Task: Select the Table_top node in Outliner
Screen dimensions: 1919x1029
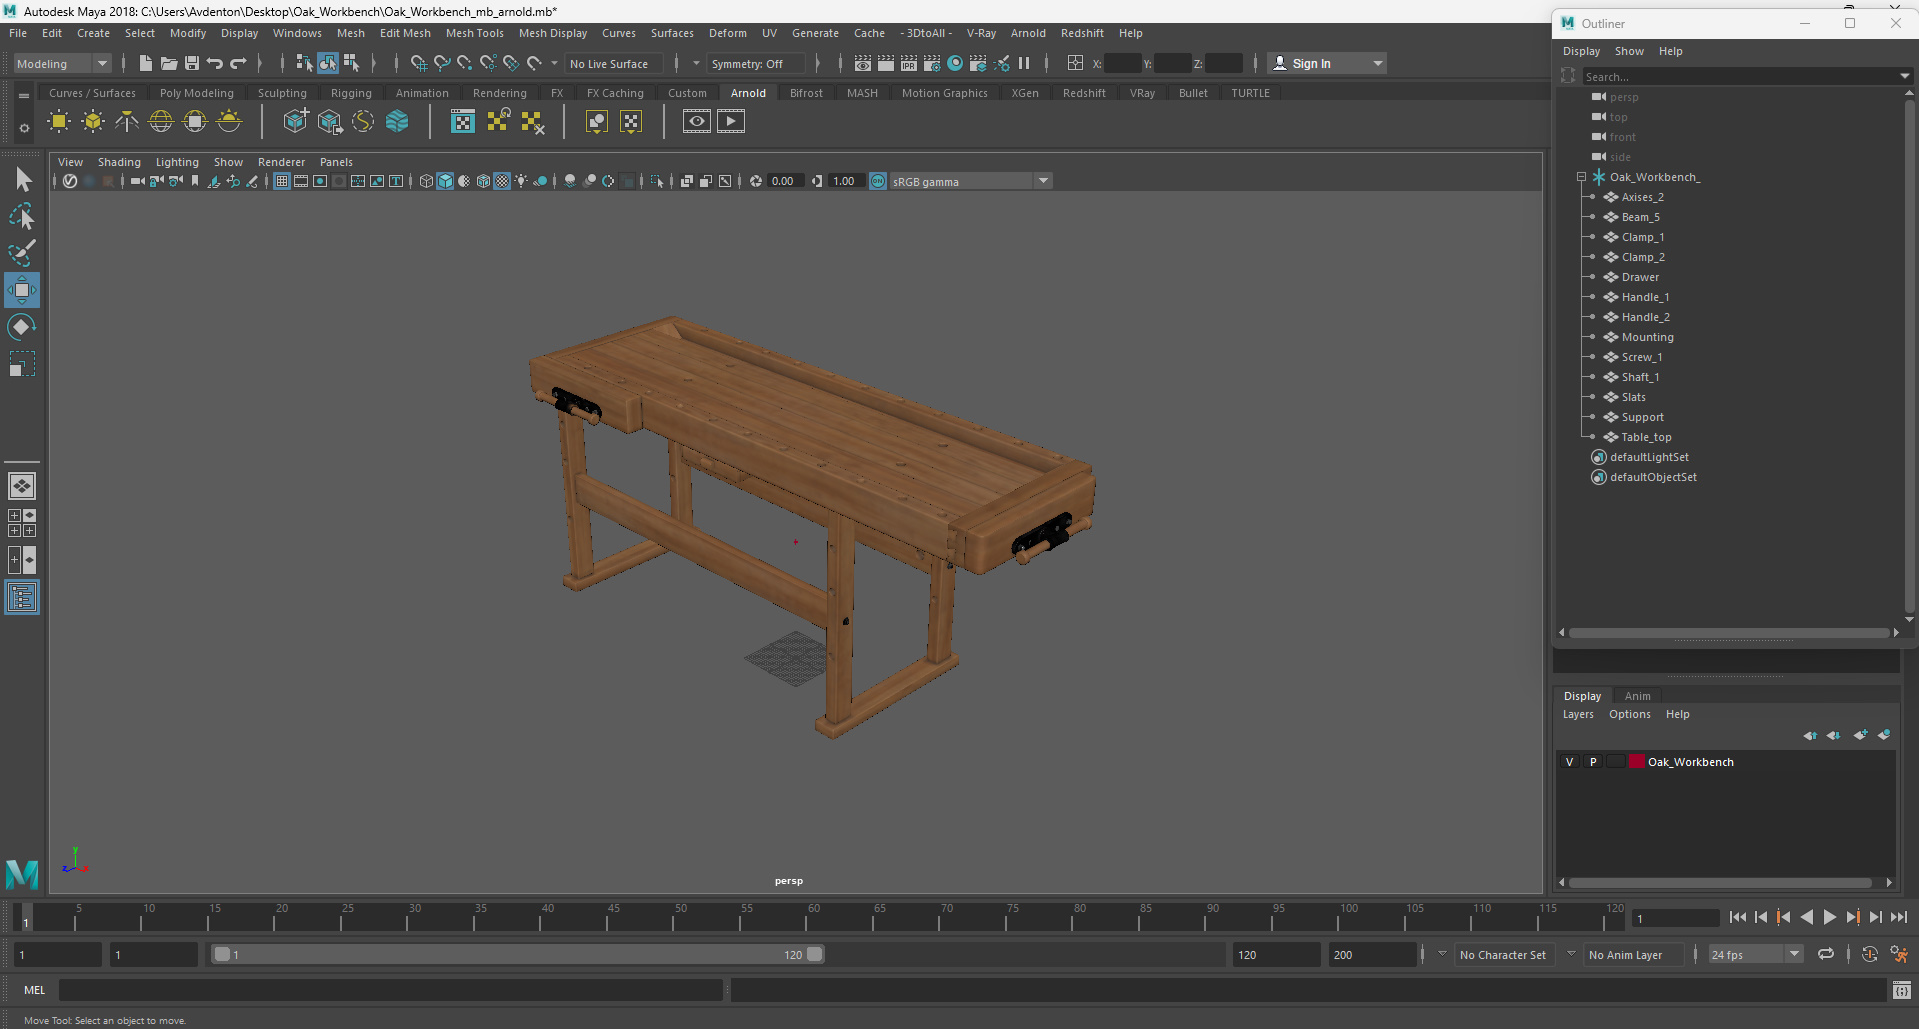Action: (x=1646, y=437)
